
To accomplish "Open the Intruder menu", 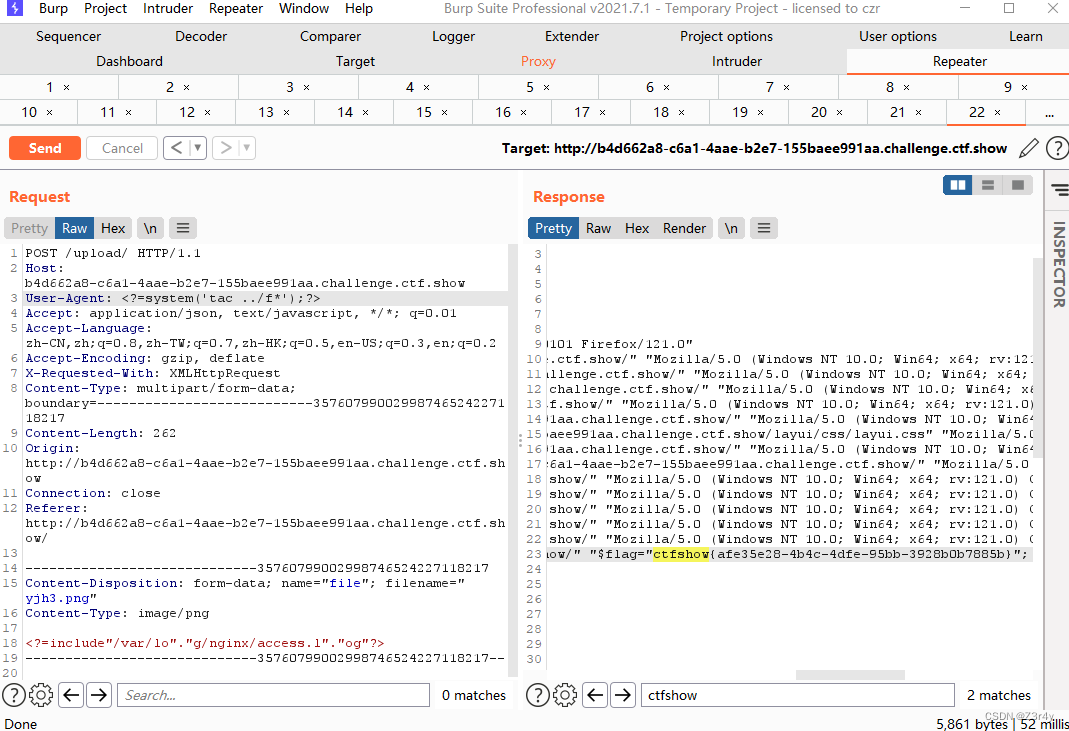I will (168, 8).
